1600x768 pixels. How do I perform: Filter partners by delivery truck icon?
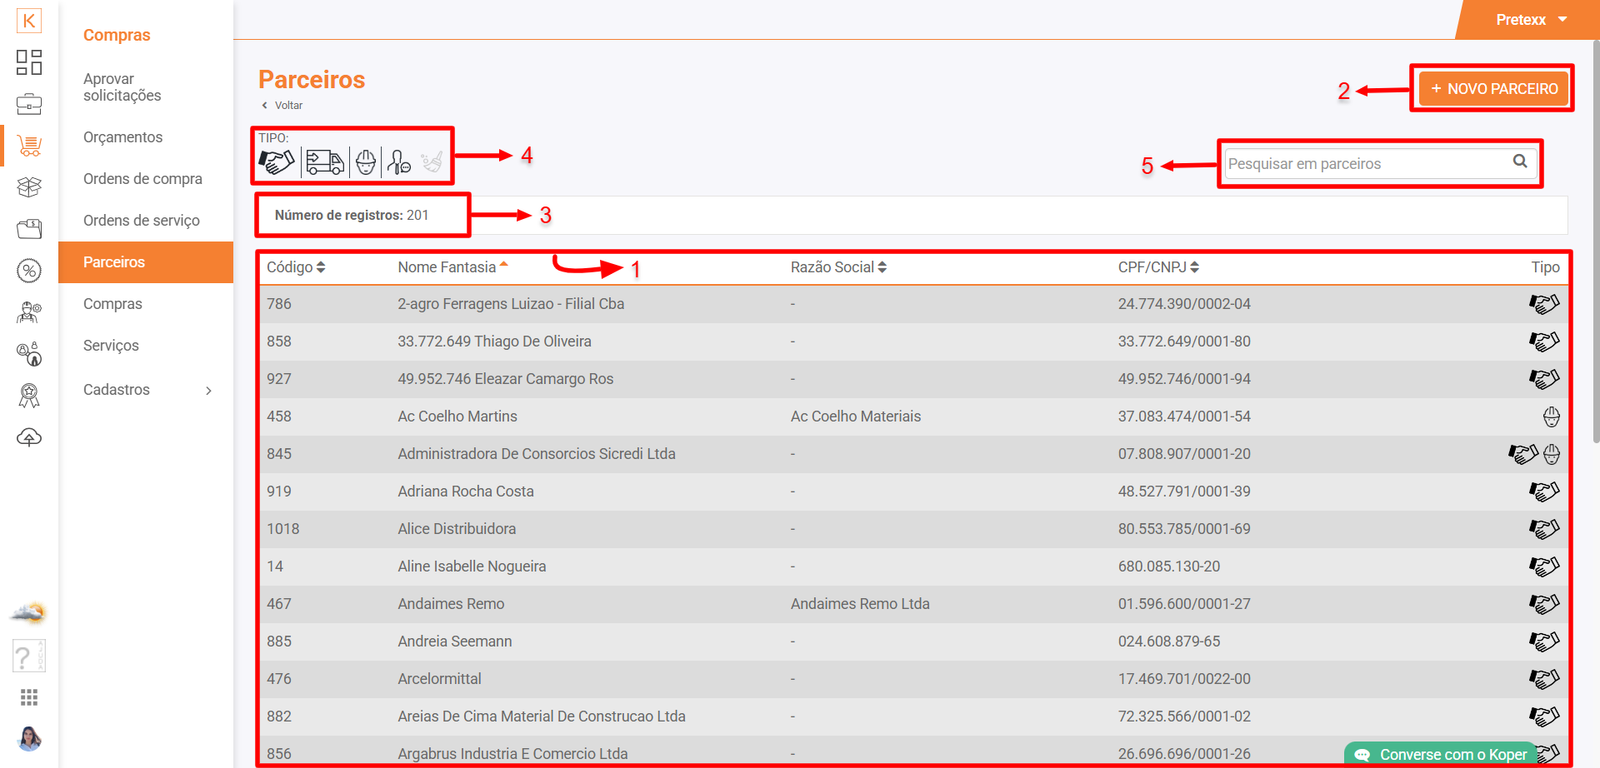tap(324, 162)
